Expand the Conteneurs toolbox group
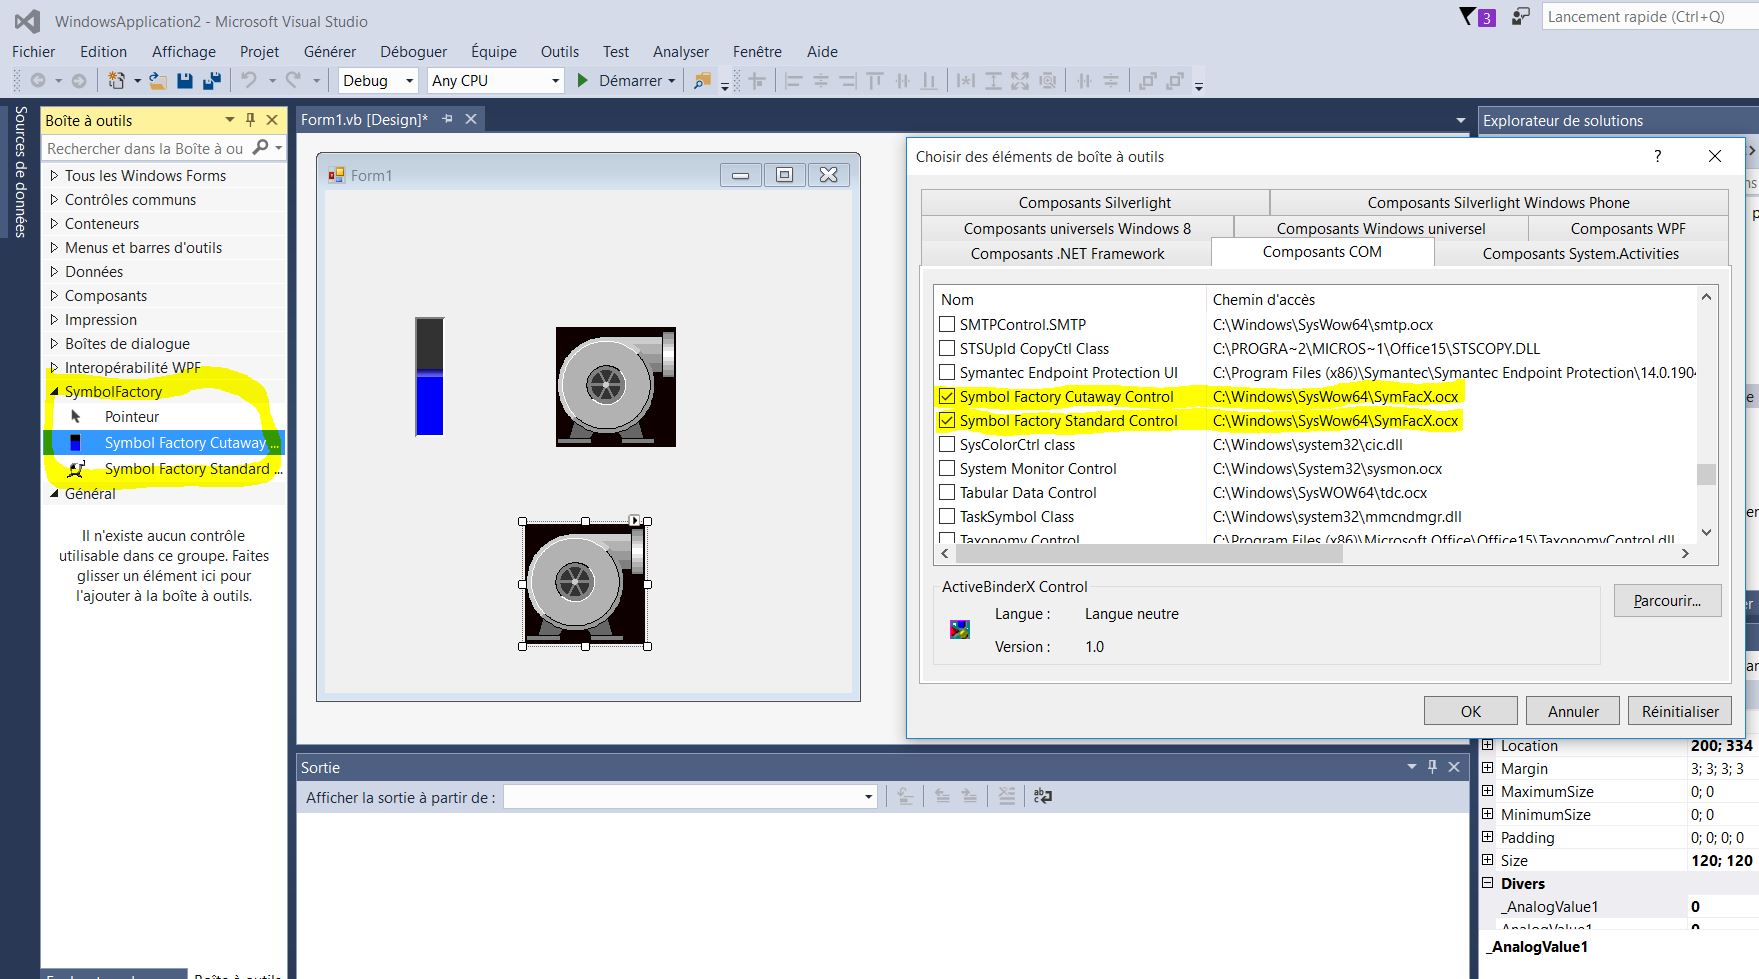 point(54,223)
